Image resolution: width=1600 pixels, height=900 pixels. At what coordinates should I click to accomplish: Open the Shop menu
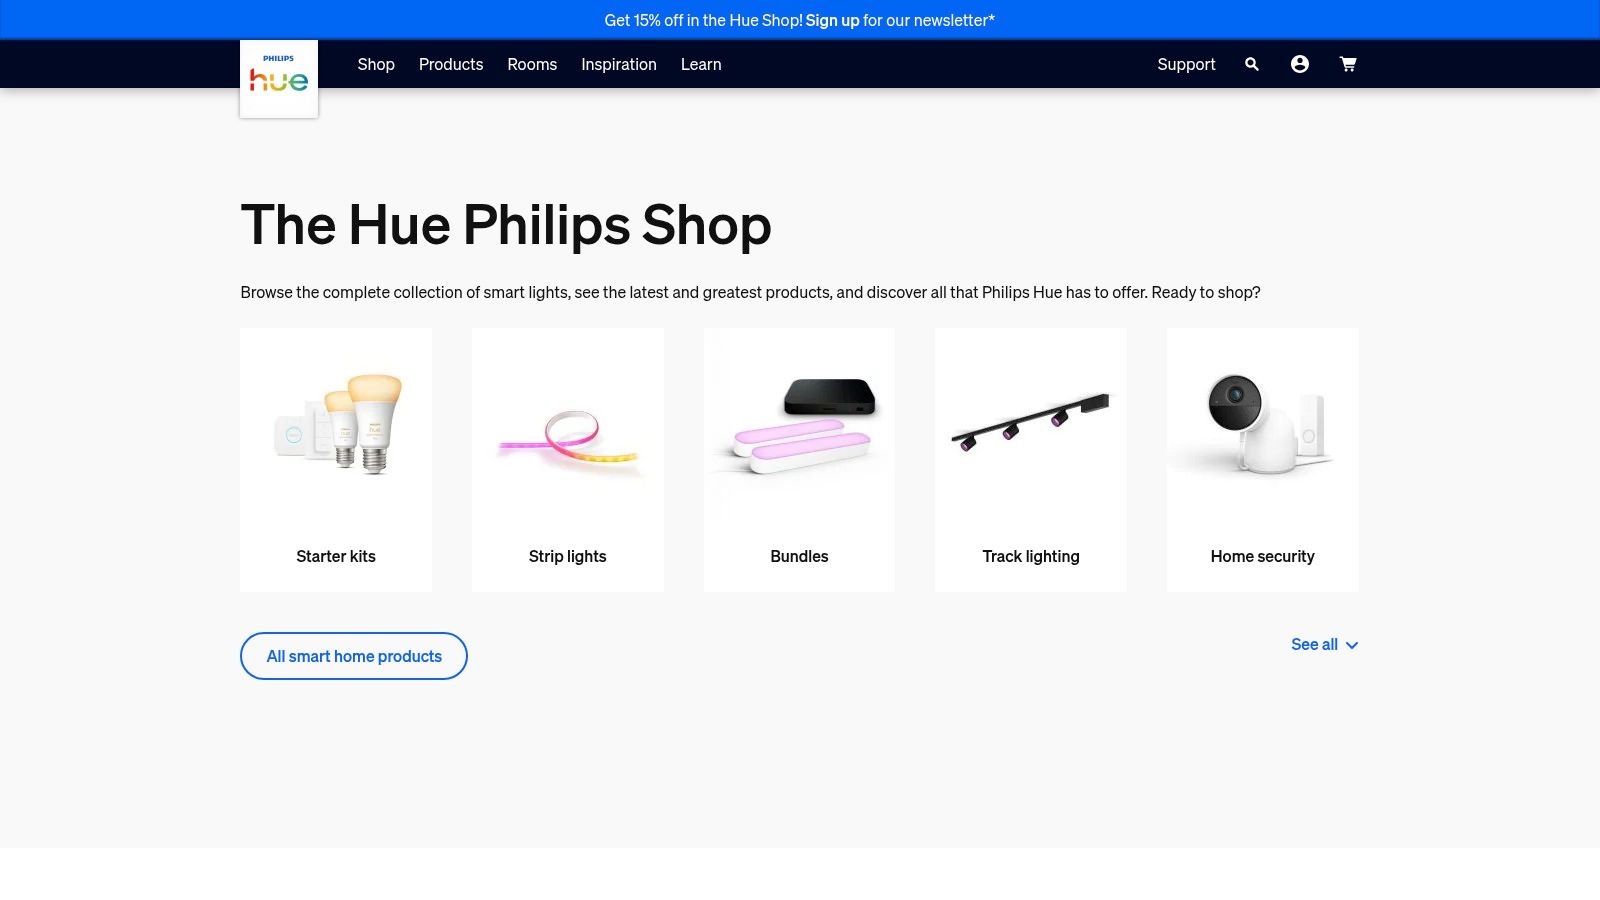[376, 64]
